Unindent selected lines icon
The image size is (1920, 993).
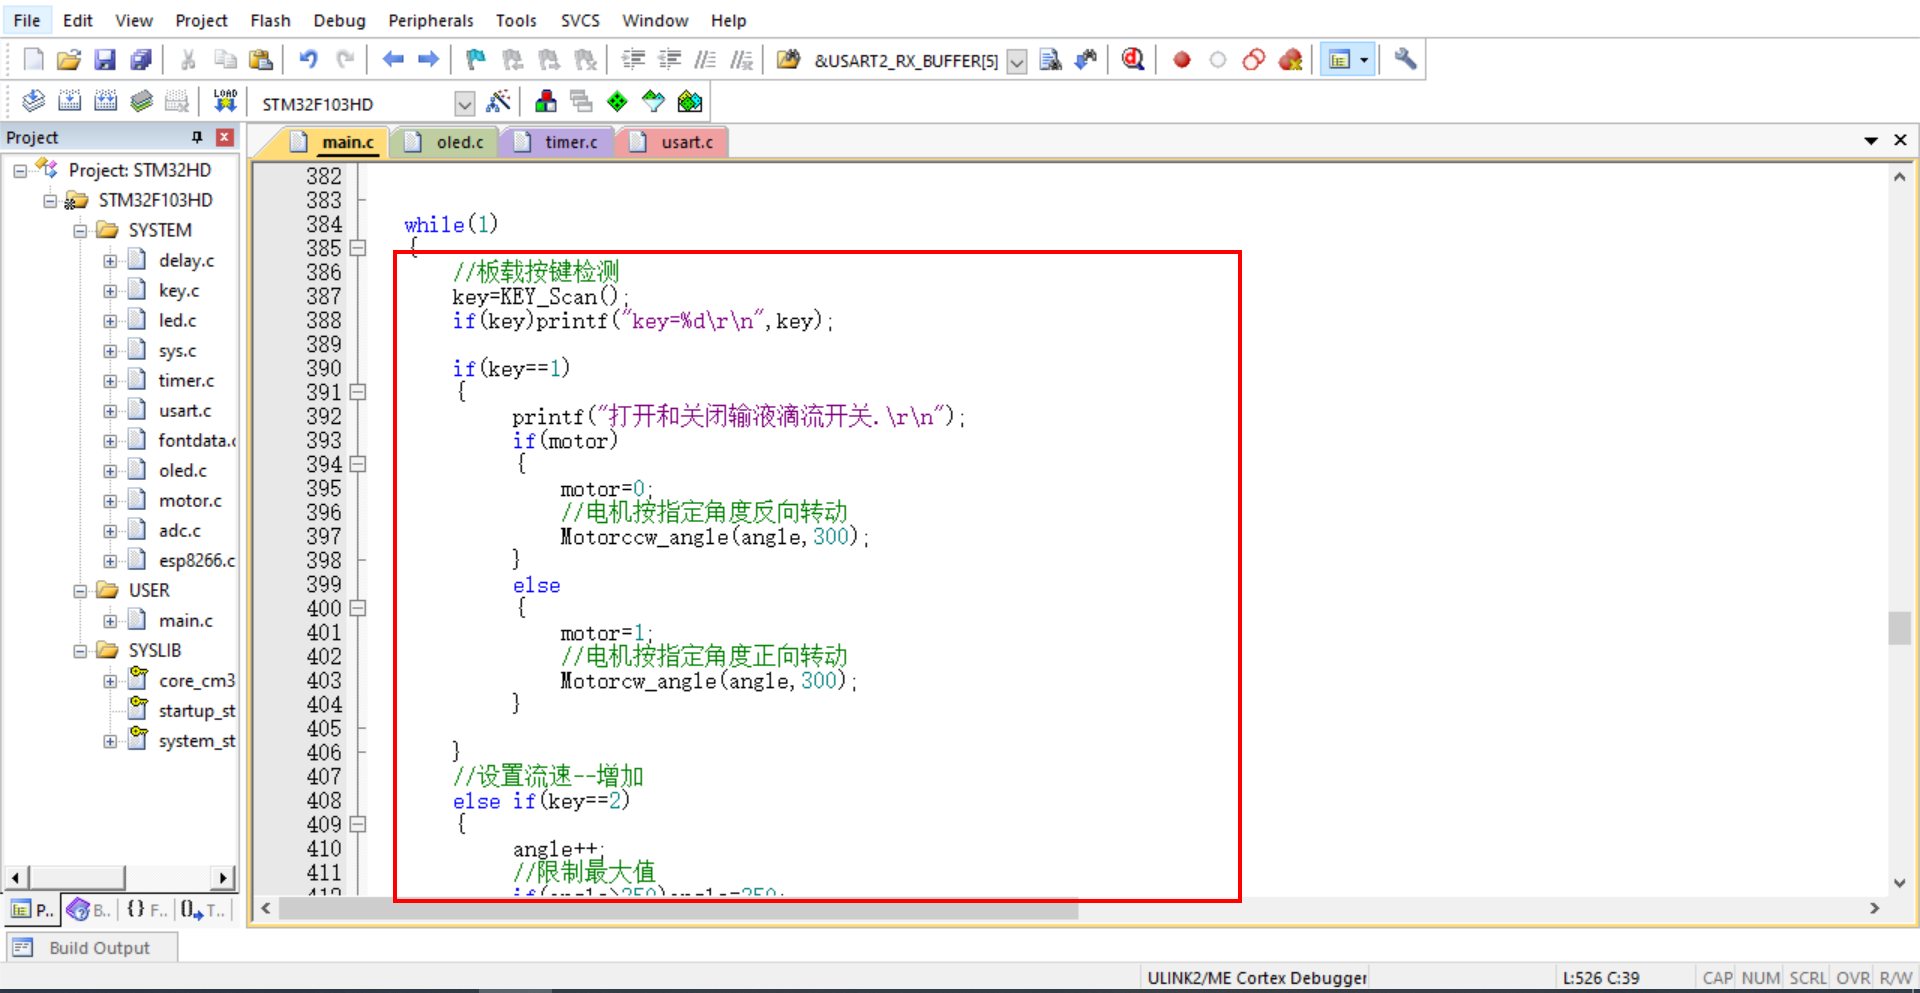click(669, 60)
